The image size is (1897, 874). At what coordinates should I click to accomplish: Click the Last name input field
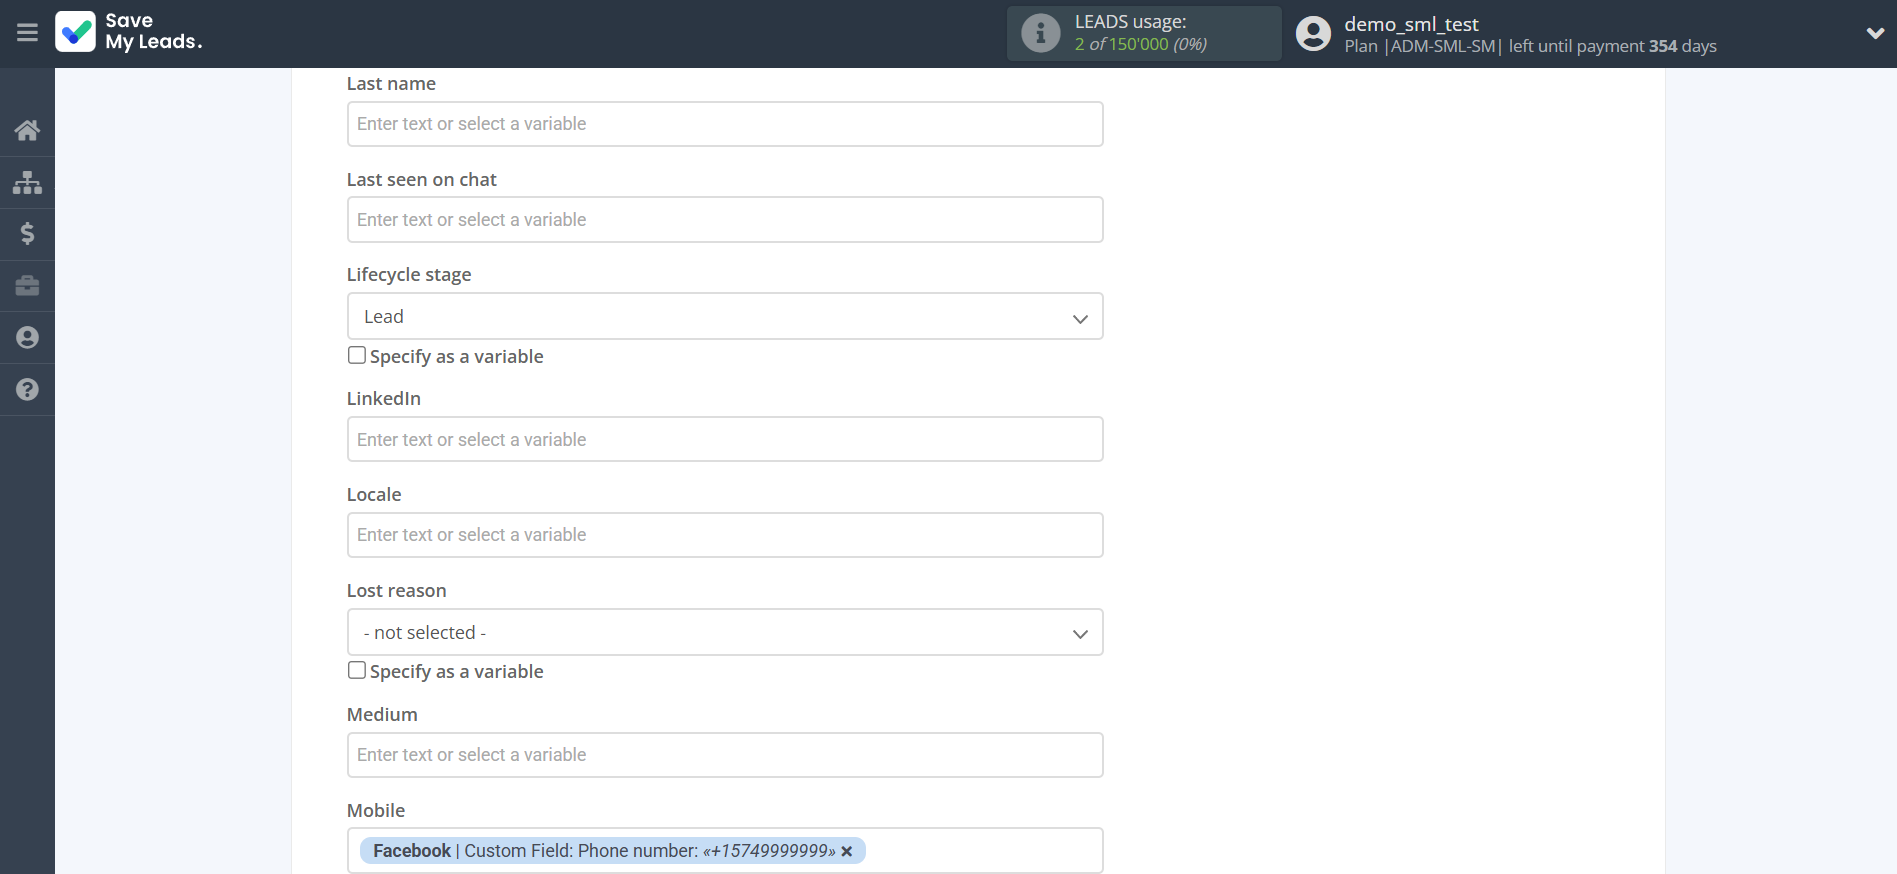tap(724, 124)
